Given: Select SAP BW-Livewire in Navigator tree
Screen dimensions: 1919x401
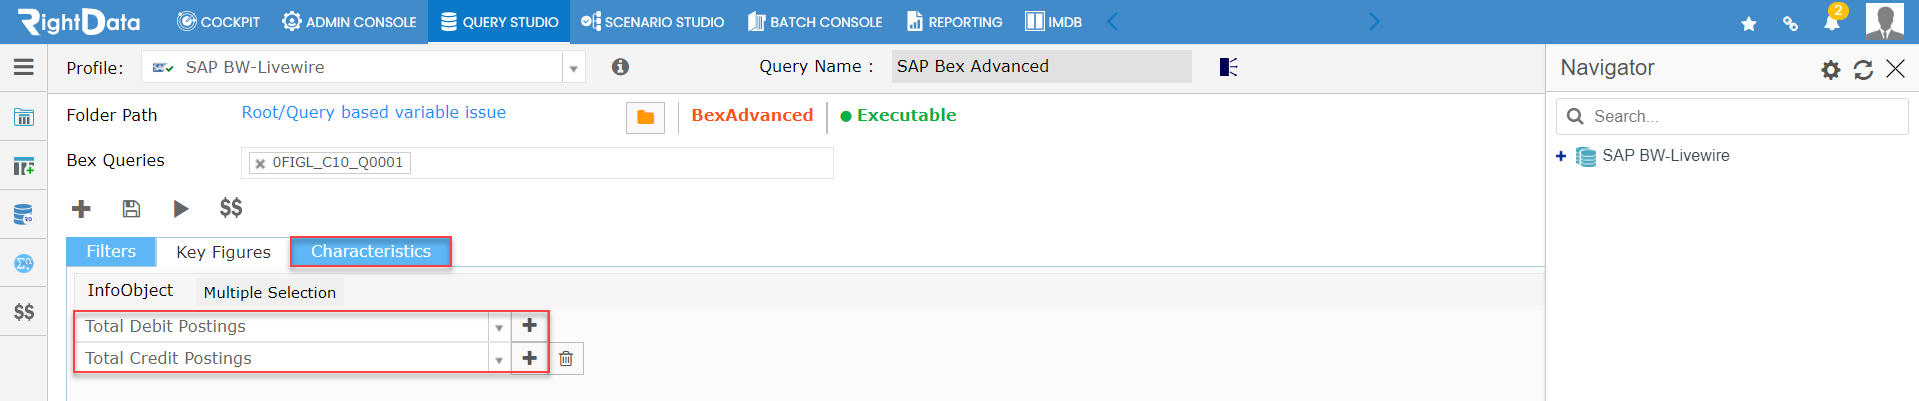Looking at the screenshot, I should pyautogui.click(x=1665, y=155).
